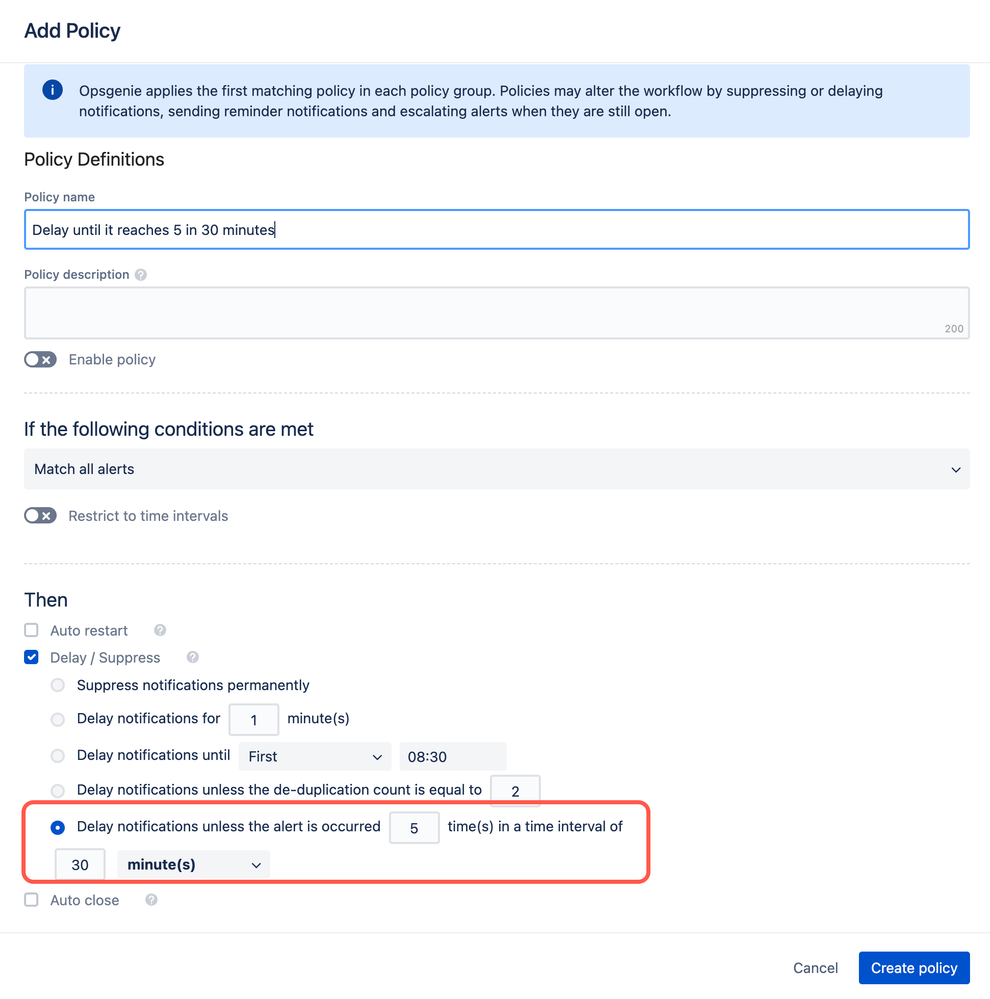Open the Policy description help icon

[x=141, y=275]
